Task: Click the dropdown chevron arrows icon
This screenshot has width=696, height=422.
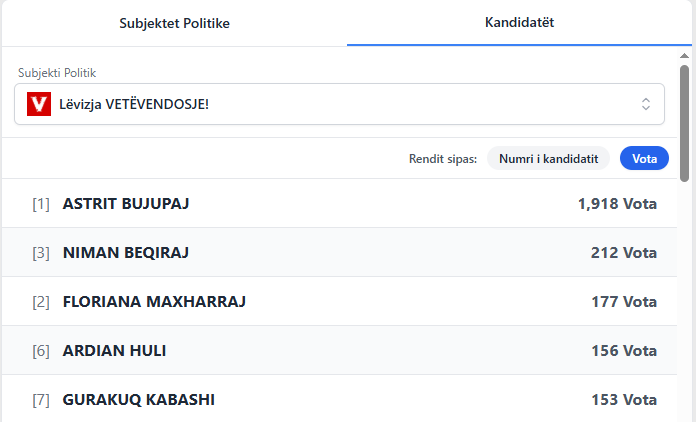Action: 646,104
